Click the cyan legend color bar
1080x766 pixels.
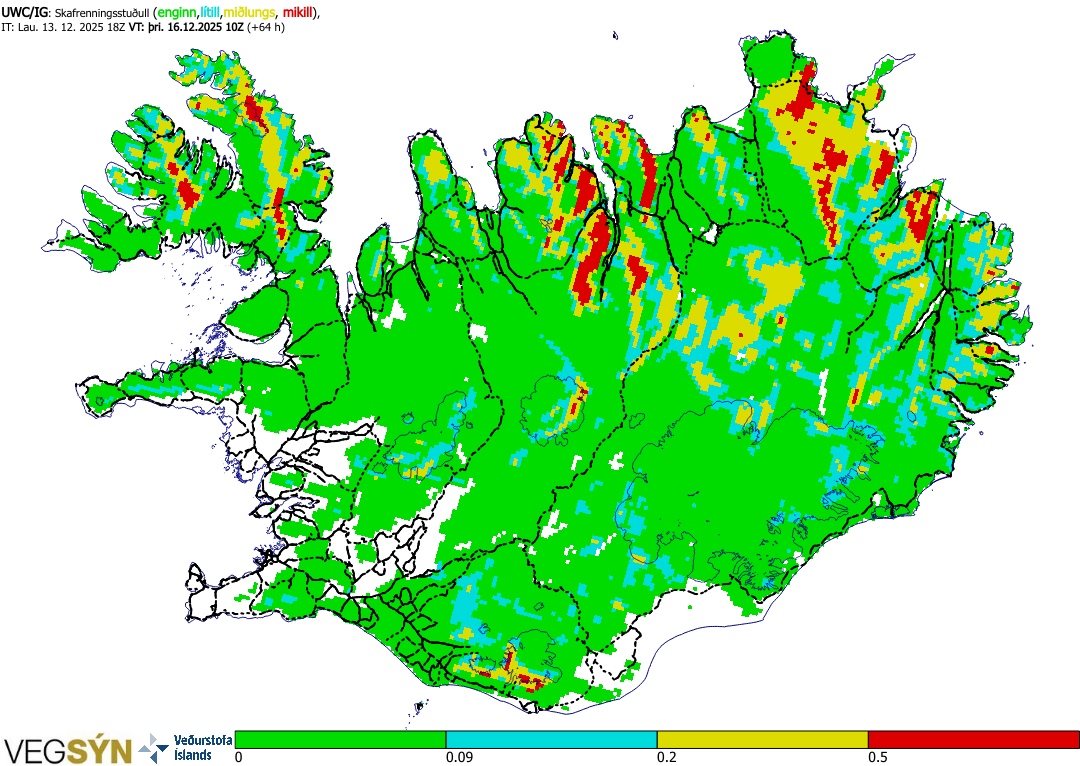(x=552, y=739)
